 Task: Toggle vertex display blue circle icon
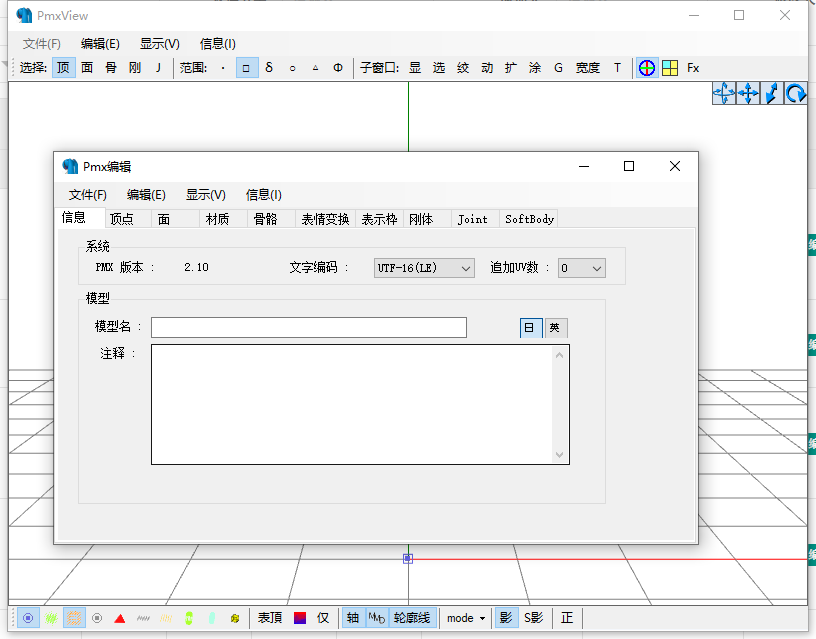pyautogui.click(x=28, y=618)
